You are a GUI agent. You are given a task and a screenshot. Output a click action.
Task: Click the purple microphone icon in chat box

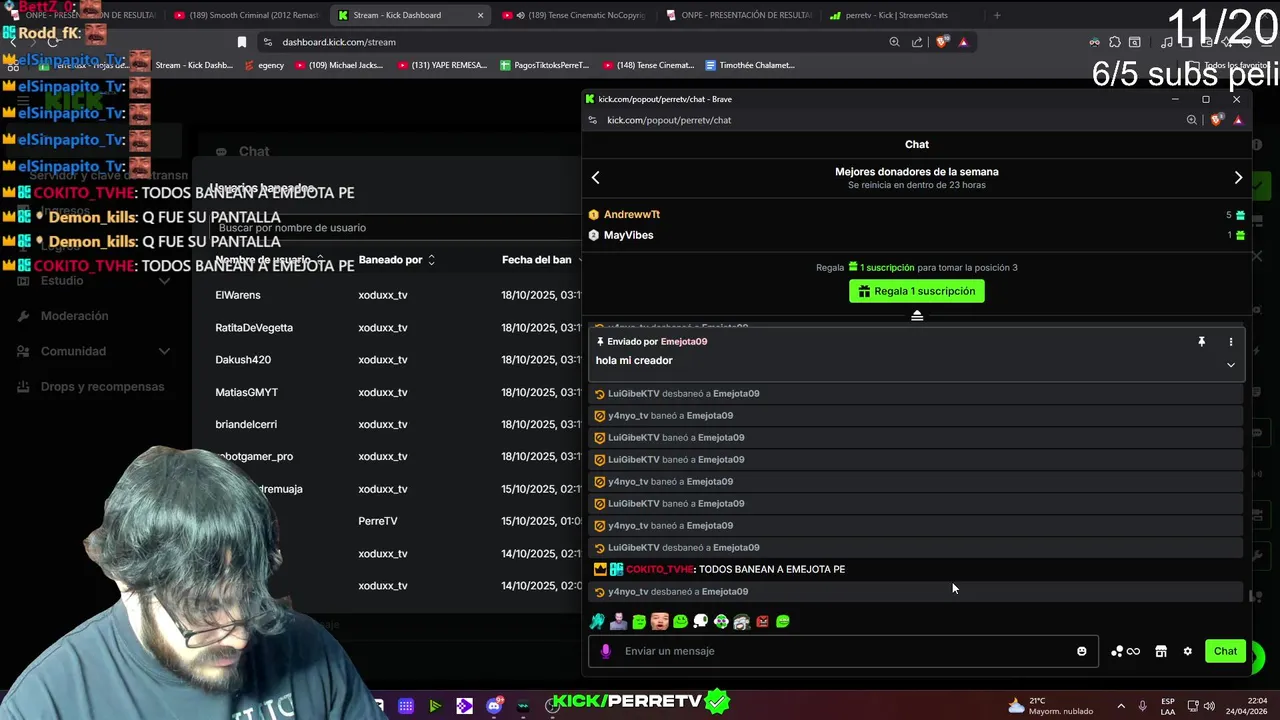pyautogui.click(x=605, y=651)
